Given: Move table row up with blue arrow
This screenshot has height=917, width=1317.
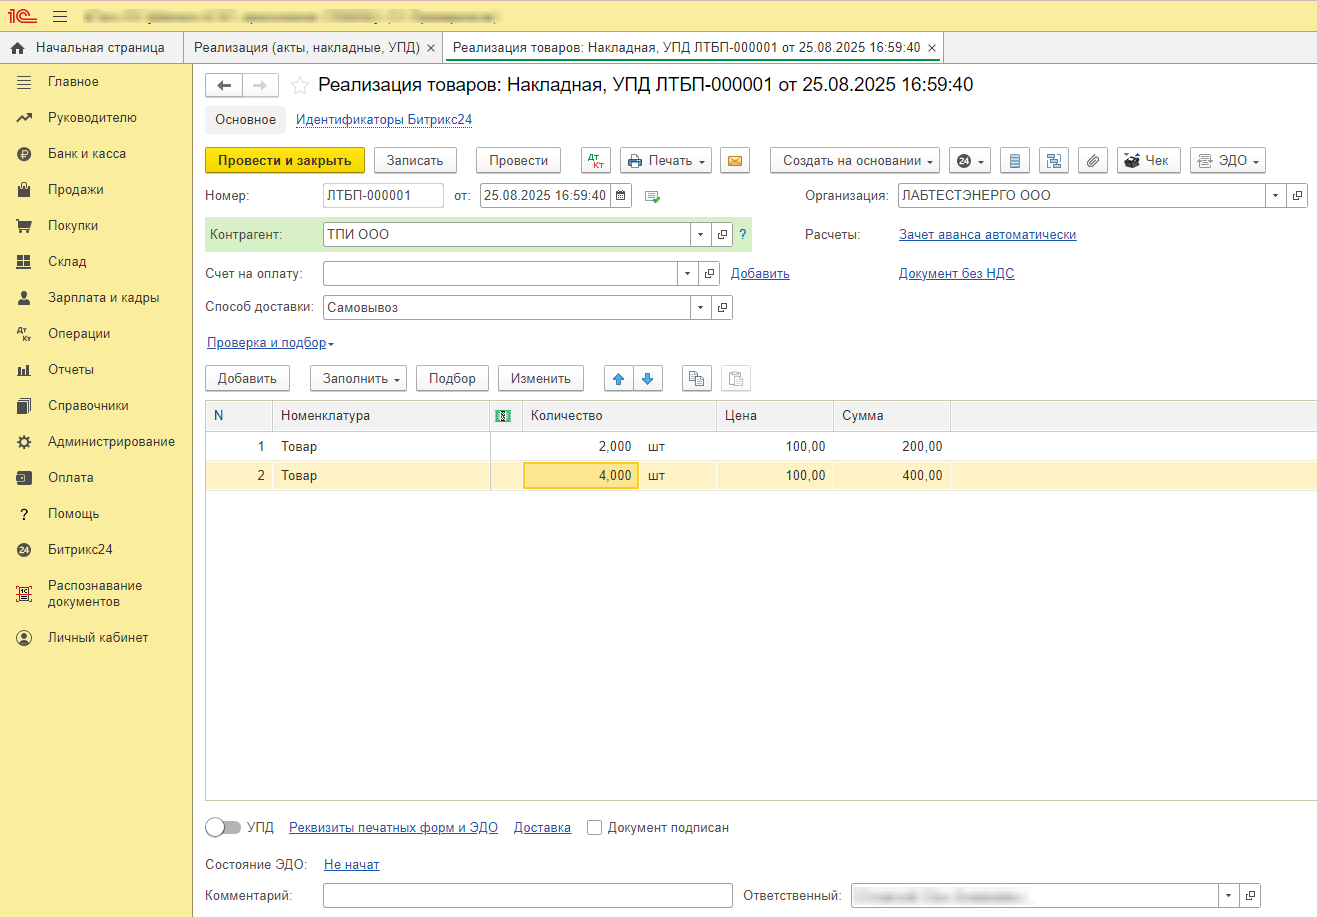Looking at the screenshot, I should (618, 379).
